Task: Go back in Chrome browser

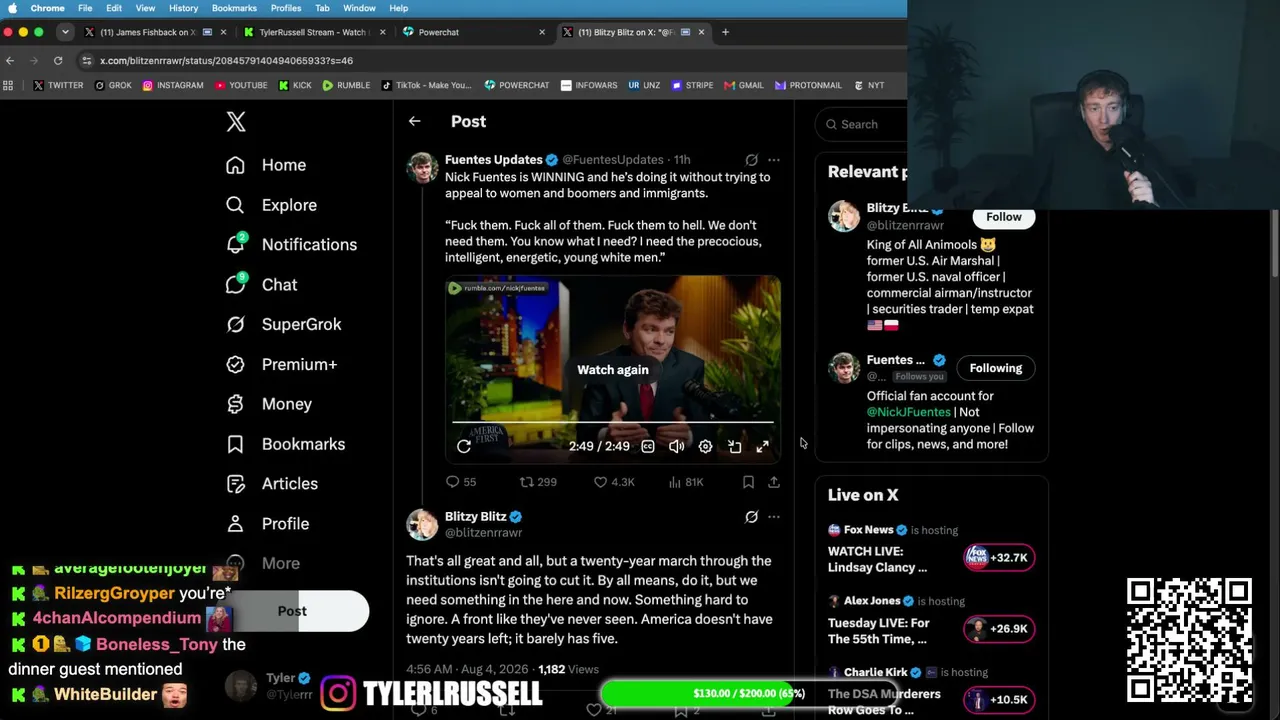Action: click(x=10, y=60)
